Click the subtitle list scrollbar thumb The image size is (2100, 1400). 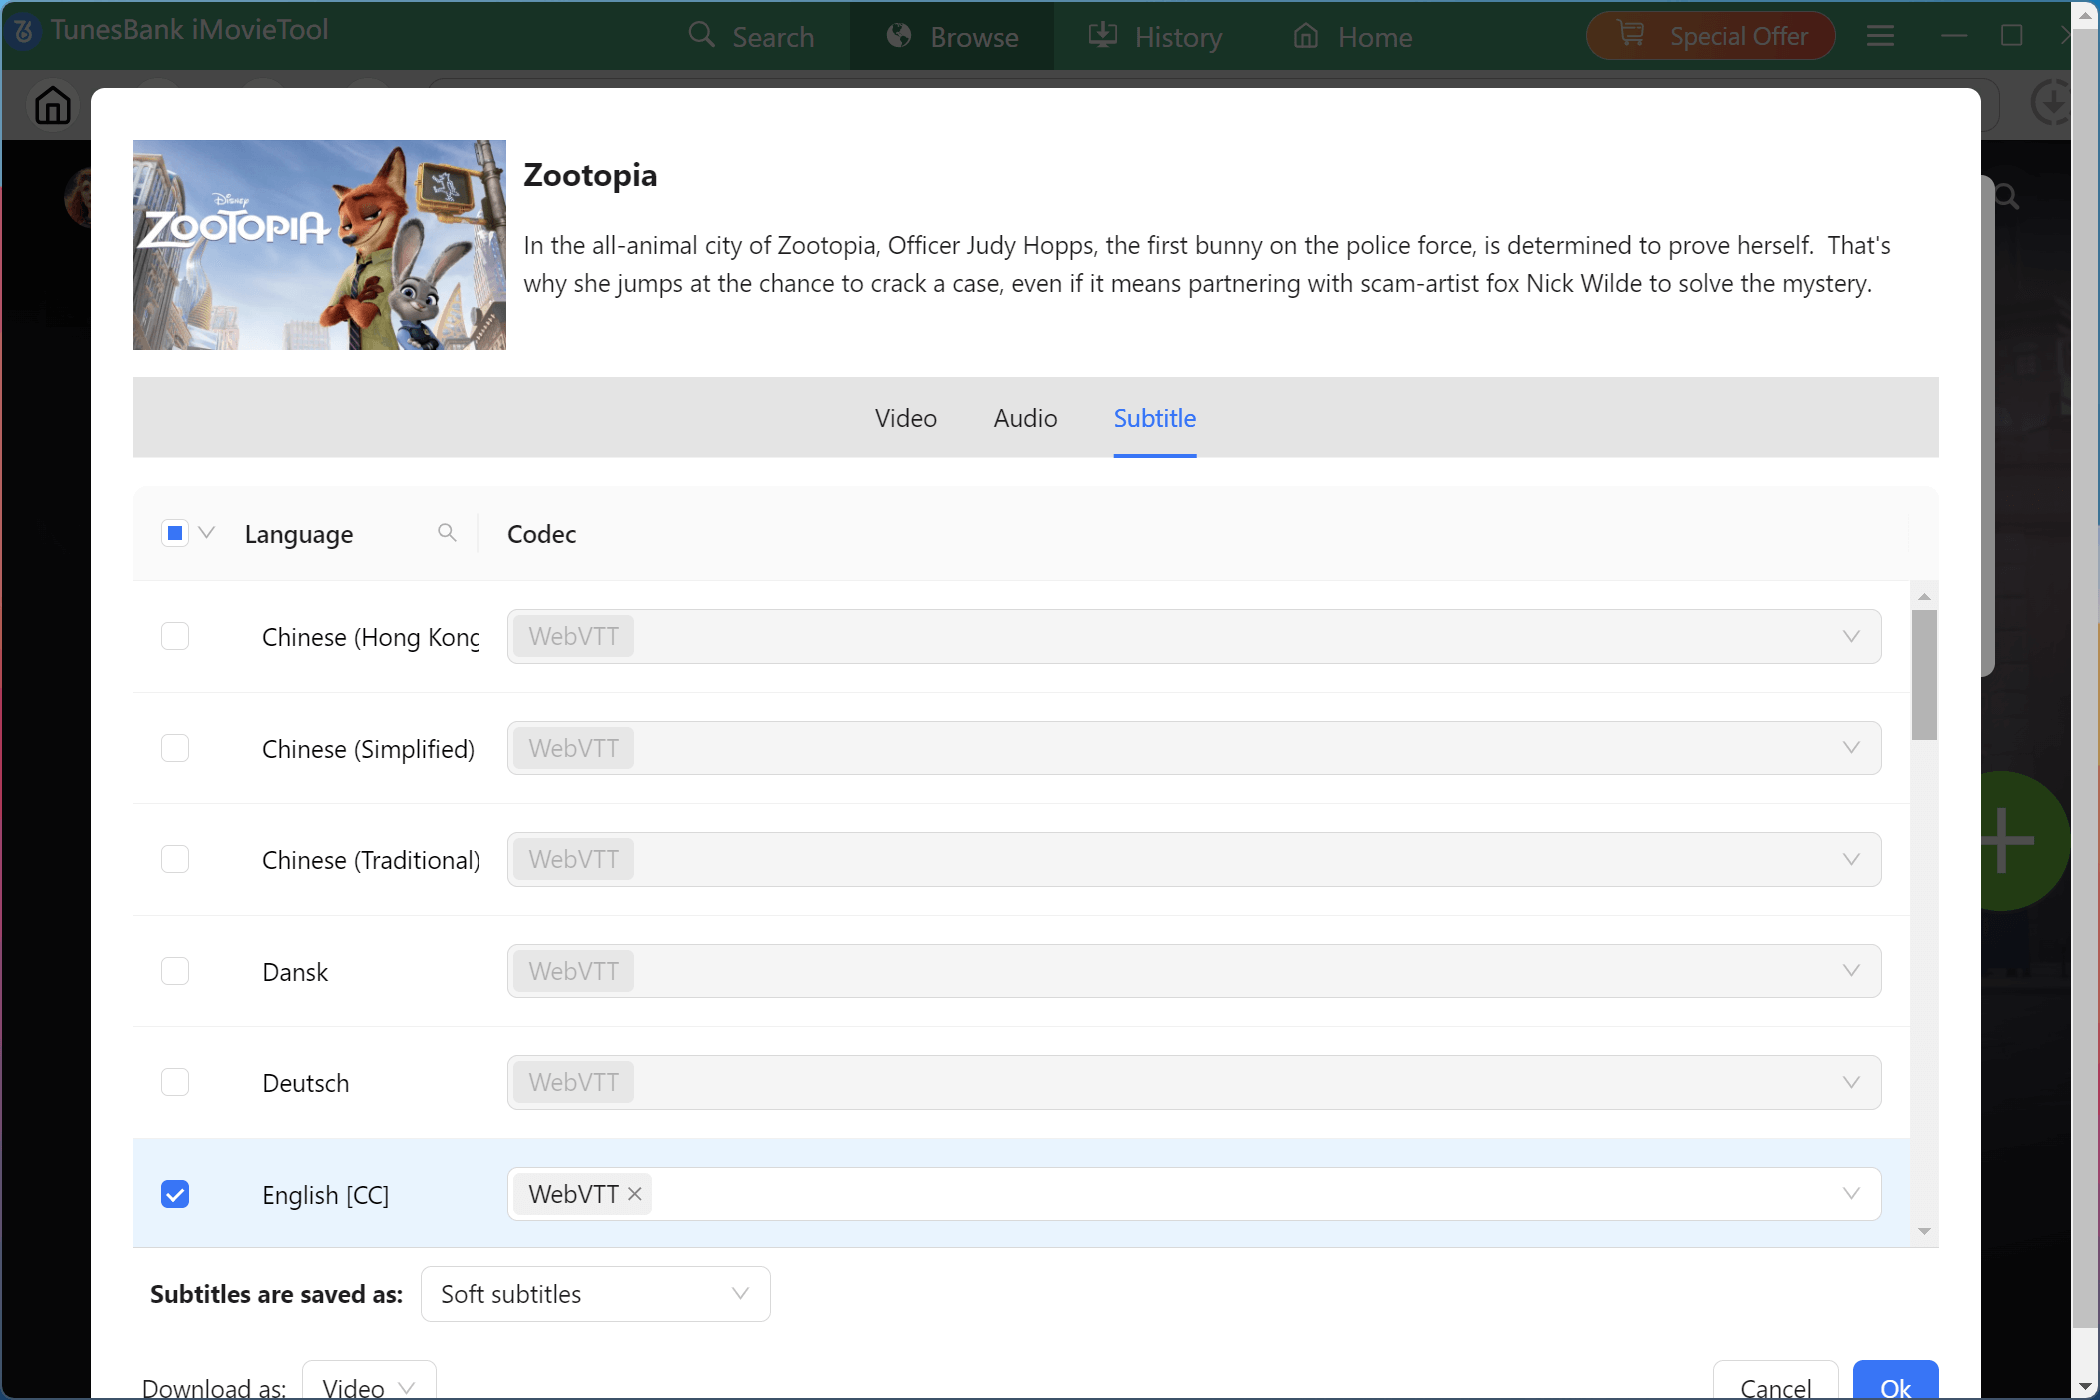point(1923,676)
